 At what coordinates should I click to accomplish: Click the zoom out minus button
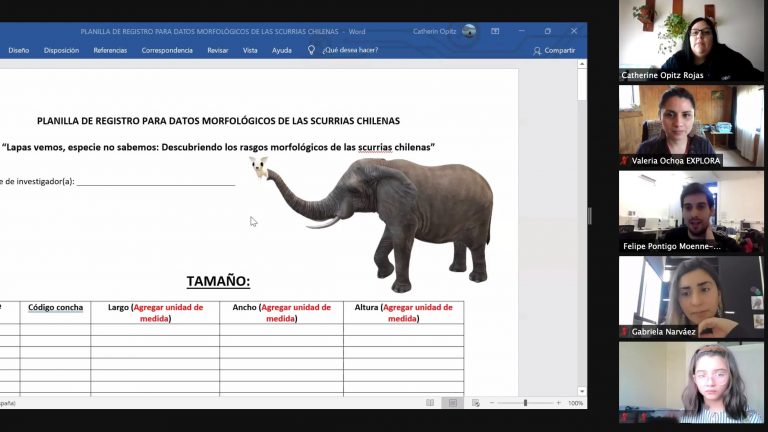tap(492, 403)
